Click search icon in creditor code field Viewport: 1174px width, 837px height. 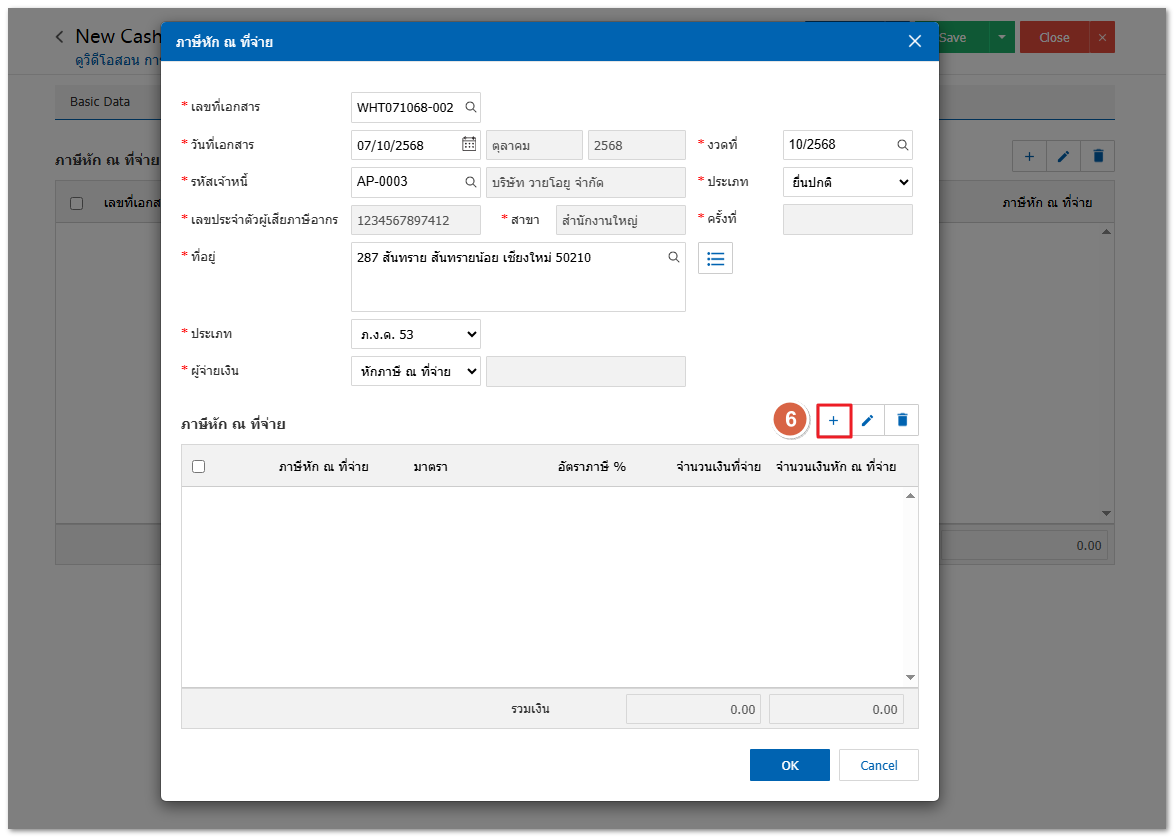click(470, 183)
